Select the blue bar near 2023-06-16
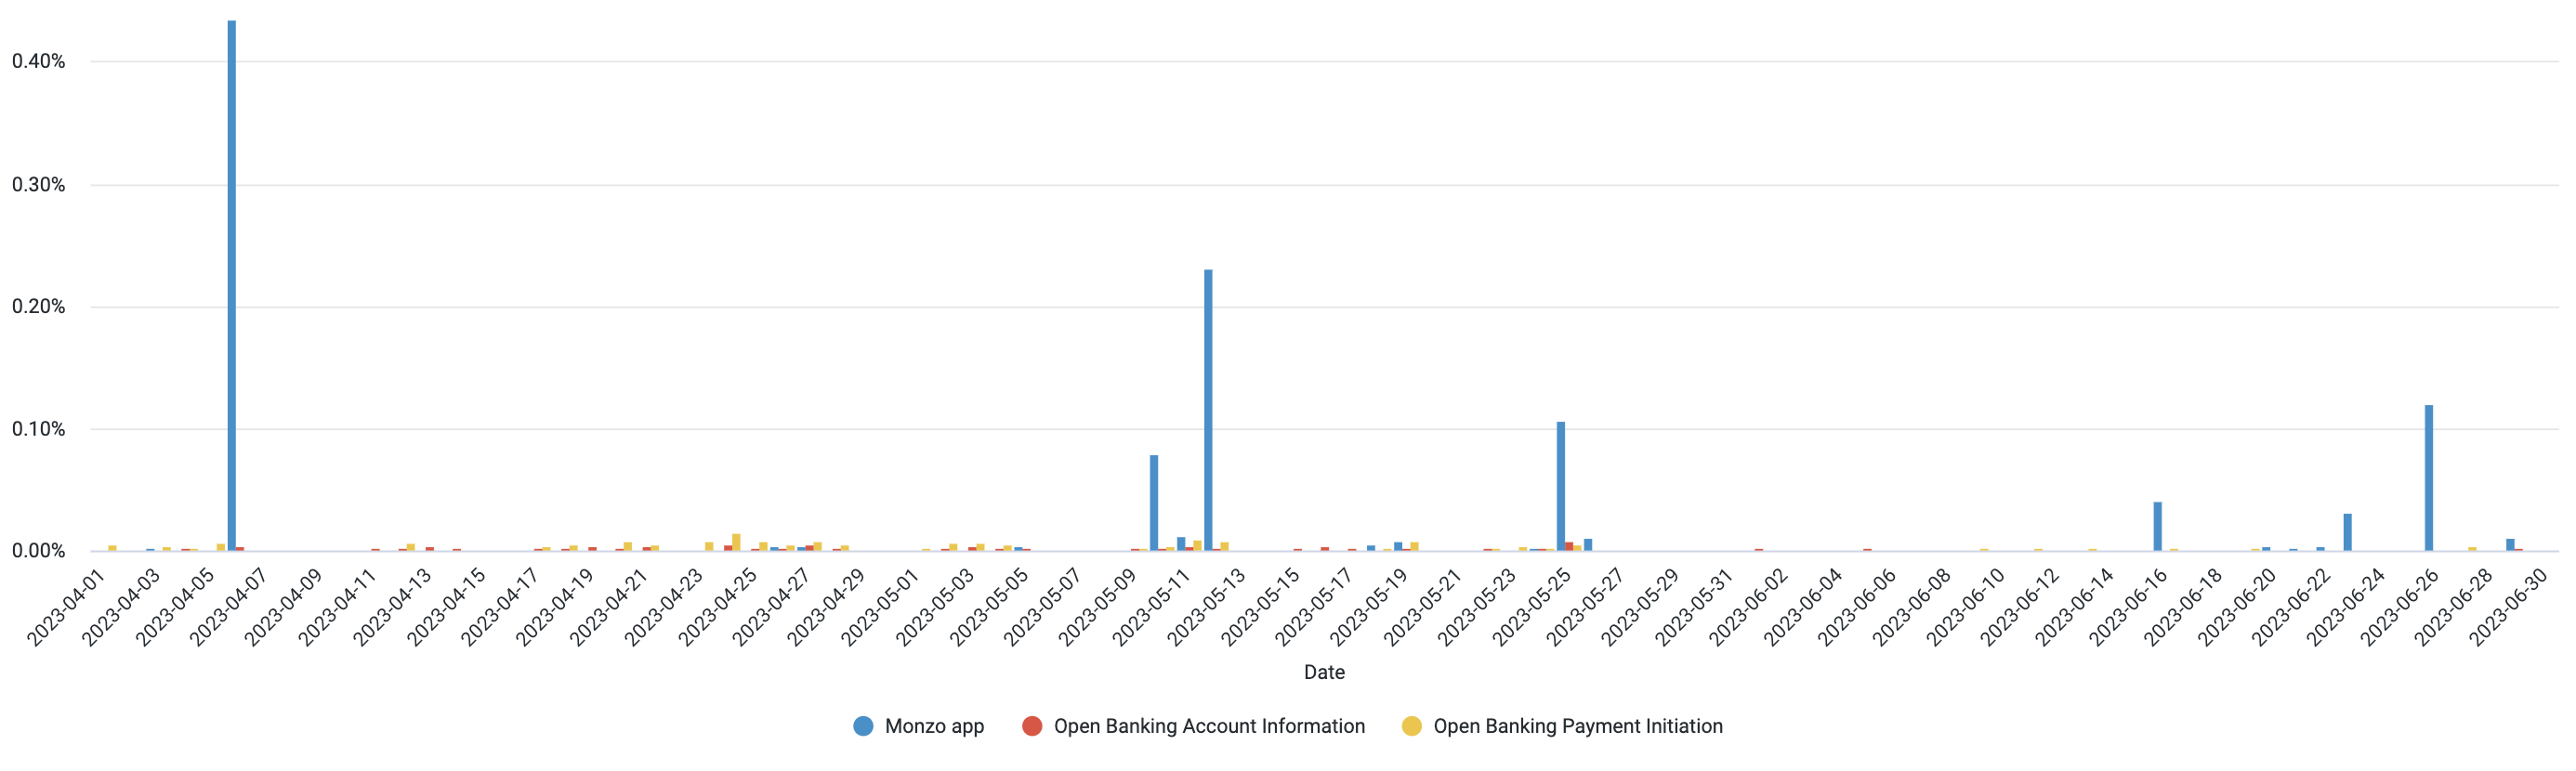The height and width of the screenshot is (771, 2576). [2158, 526]
